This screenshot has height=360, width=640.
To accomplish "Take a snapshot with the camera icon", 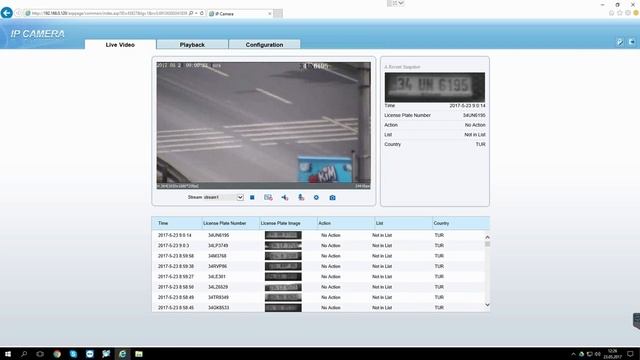I will click(x=333, y=198).
